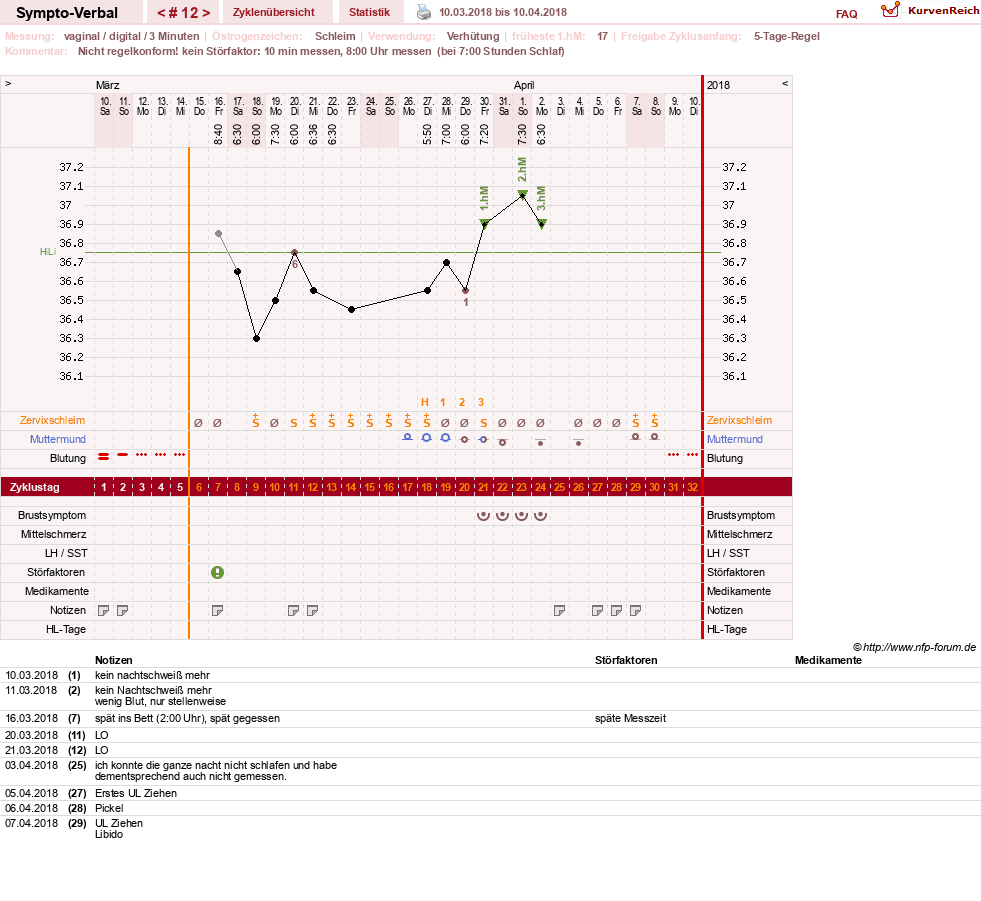
Task: Click the note 'Erstes UL Ziehen'
Action: [x=136, y=793]
